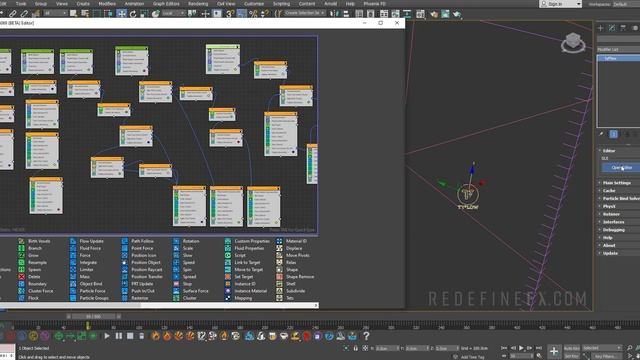Select the Birth Voxels operator

pyautogui.click(x=34, y=241)
